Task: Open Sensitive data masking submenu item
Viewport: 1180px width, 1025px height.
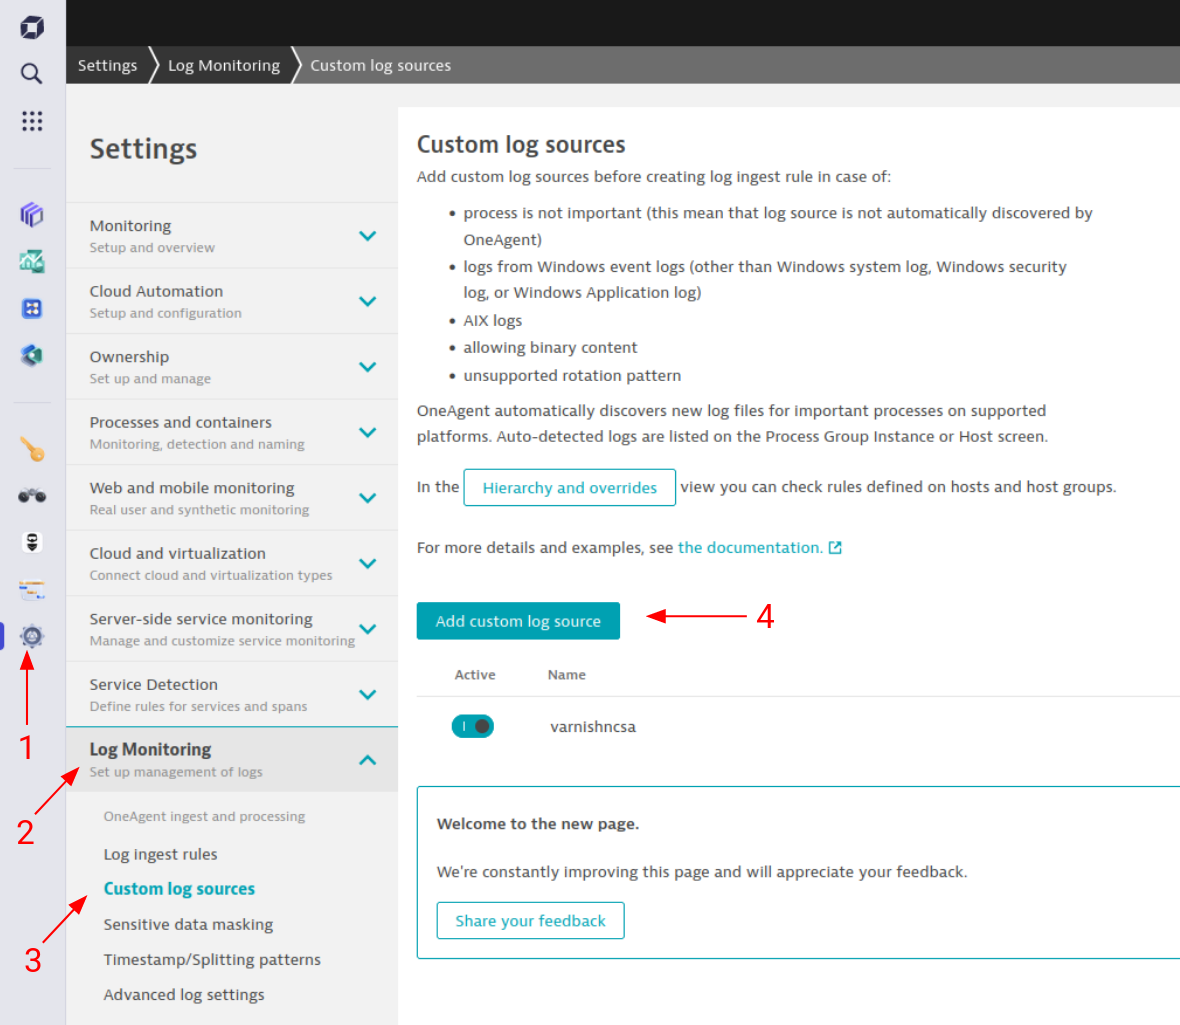Action: (x=188, y=924)
